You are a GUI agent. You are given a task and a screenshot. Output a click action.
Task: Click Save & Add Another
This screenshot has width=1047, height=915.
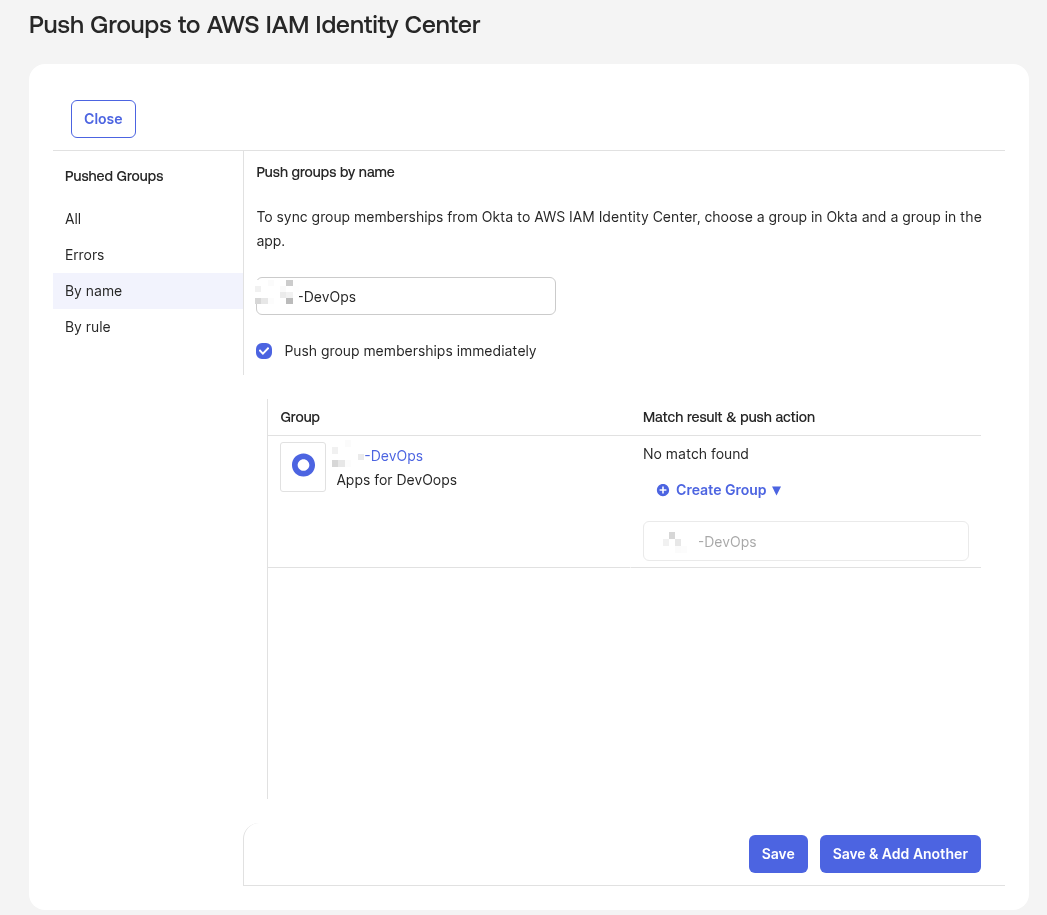[900, 854]
